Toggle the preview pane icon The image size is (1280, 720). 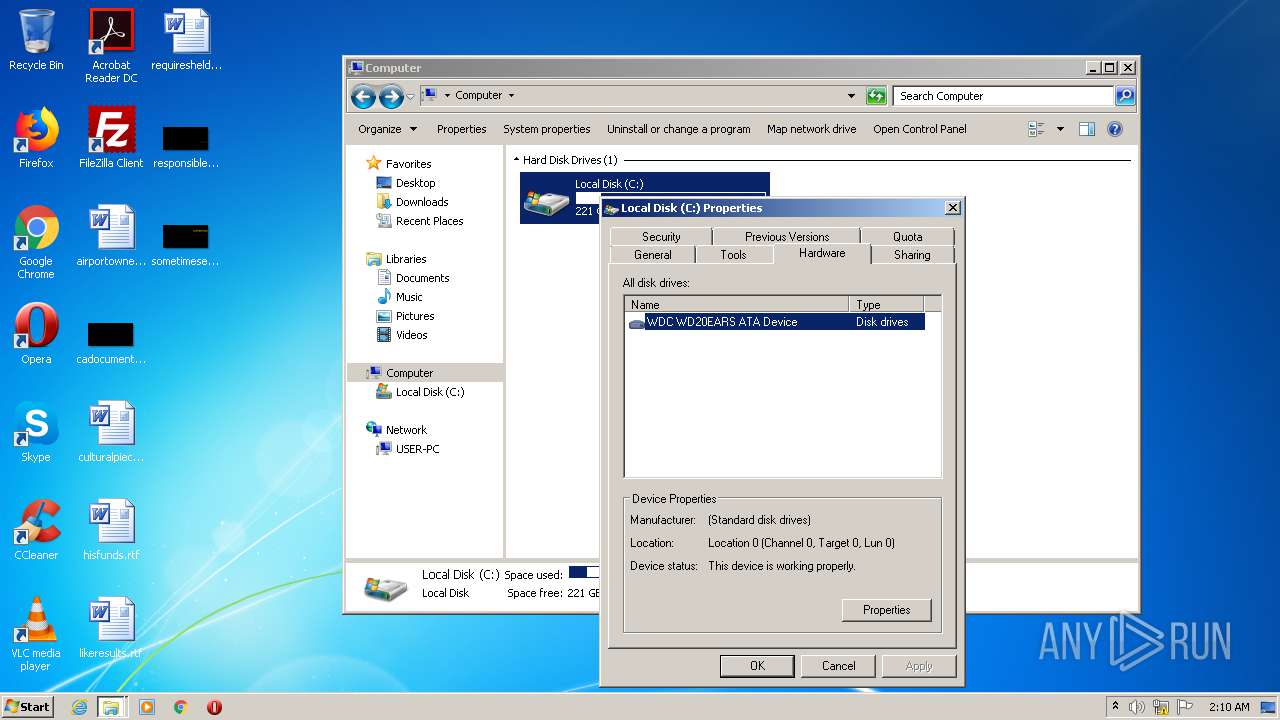[x=1087, y=129]
